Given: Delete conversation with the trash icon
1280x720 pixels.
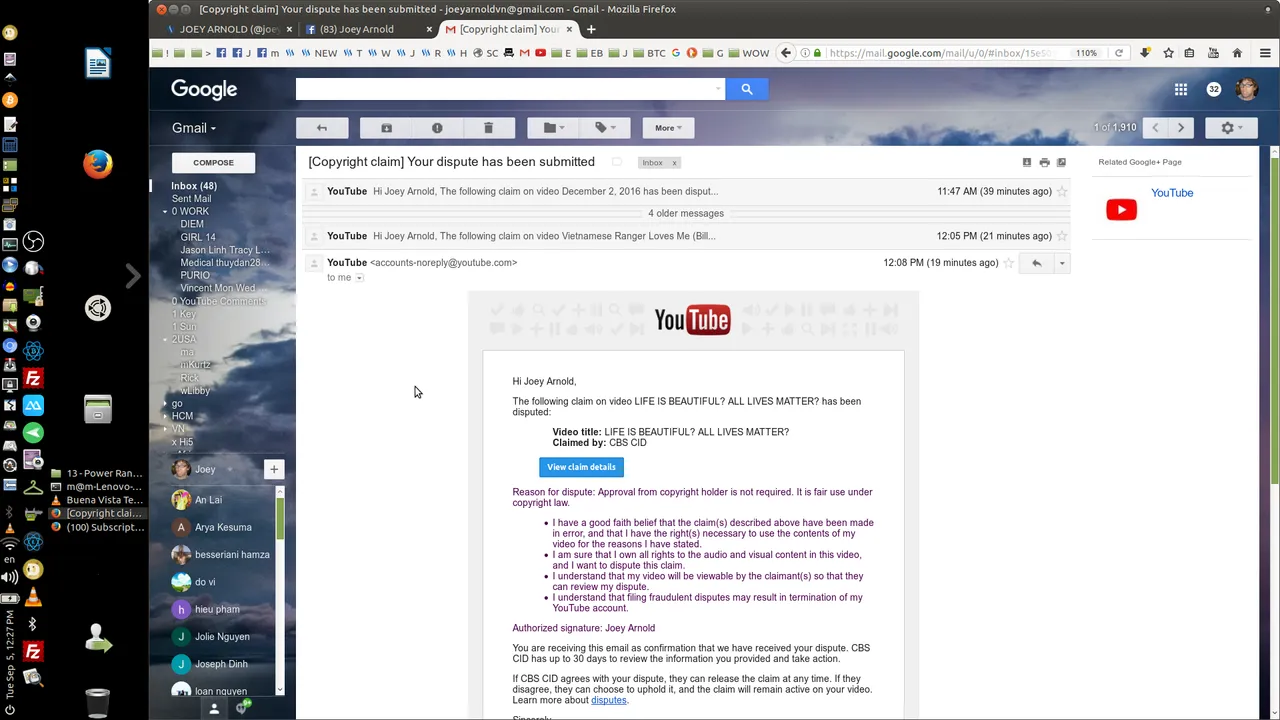Looking at the screenshot, I should tap(488, 128).
